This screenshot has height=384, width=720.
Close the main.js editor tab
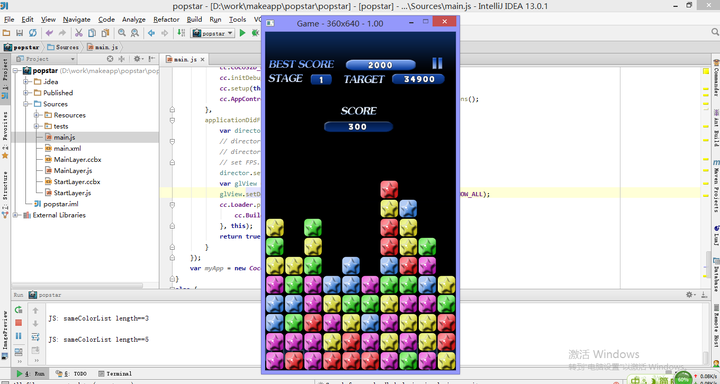pyautogui.click(x=202, y=59)
